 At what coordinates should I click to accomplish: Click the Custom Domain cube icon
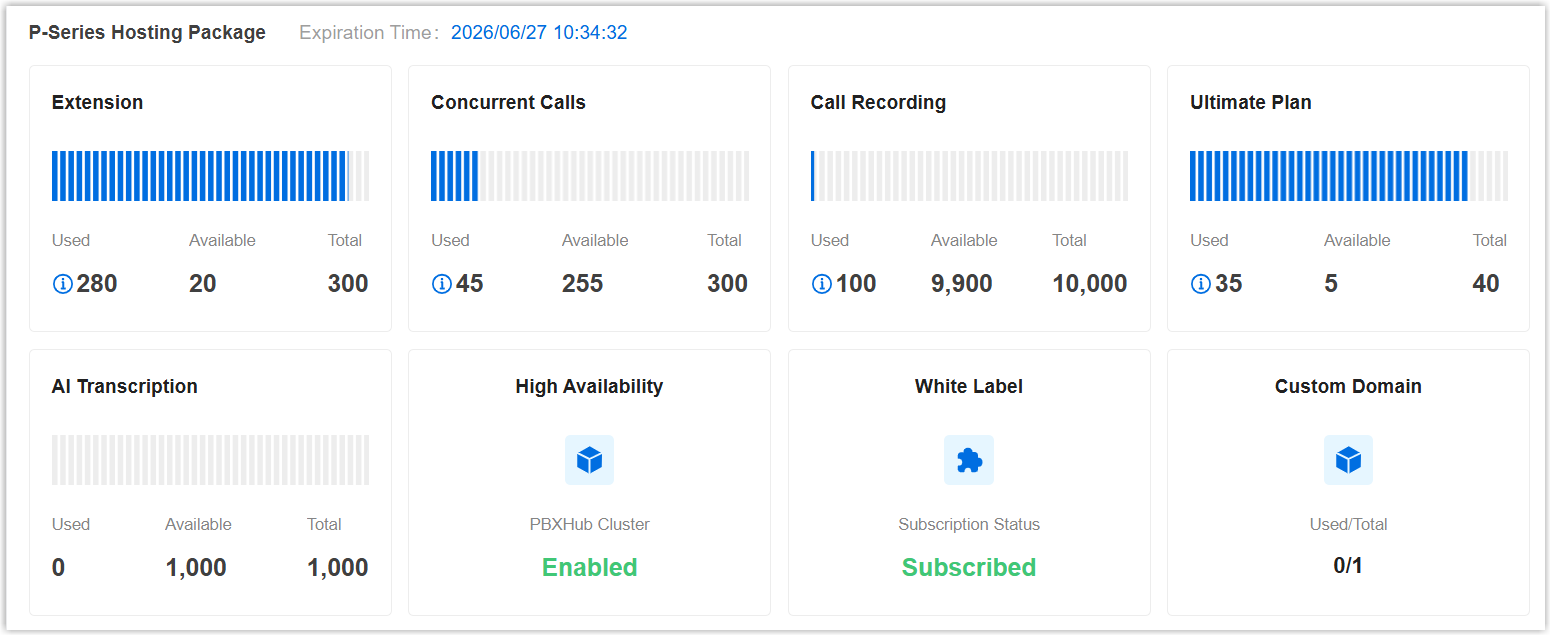coord(1348,460)
